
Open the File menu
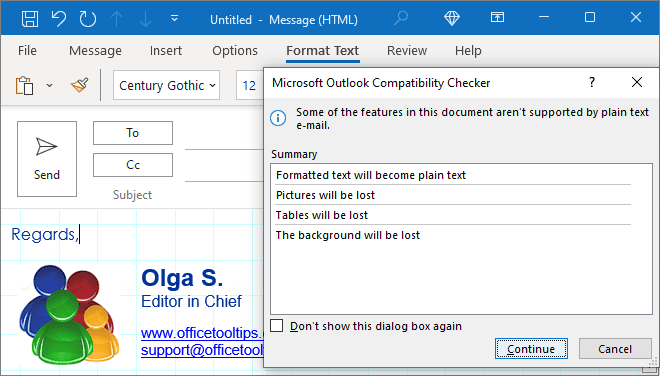[x=27, y=51]
